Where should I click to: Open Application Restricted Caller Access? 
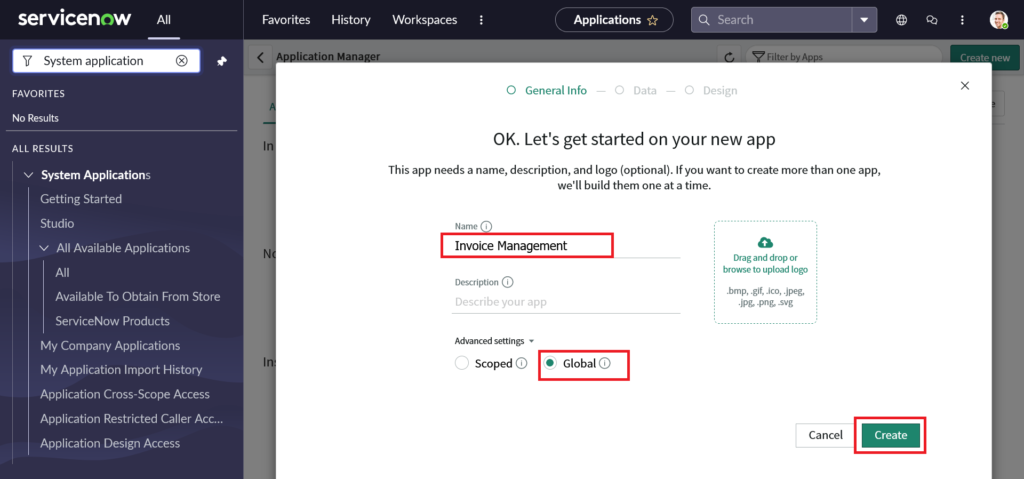click(132, 419)
